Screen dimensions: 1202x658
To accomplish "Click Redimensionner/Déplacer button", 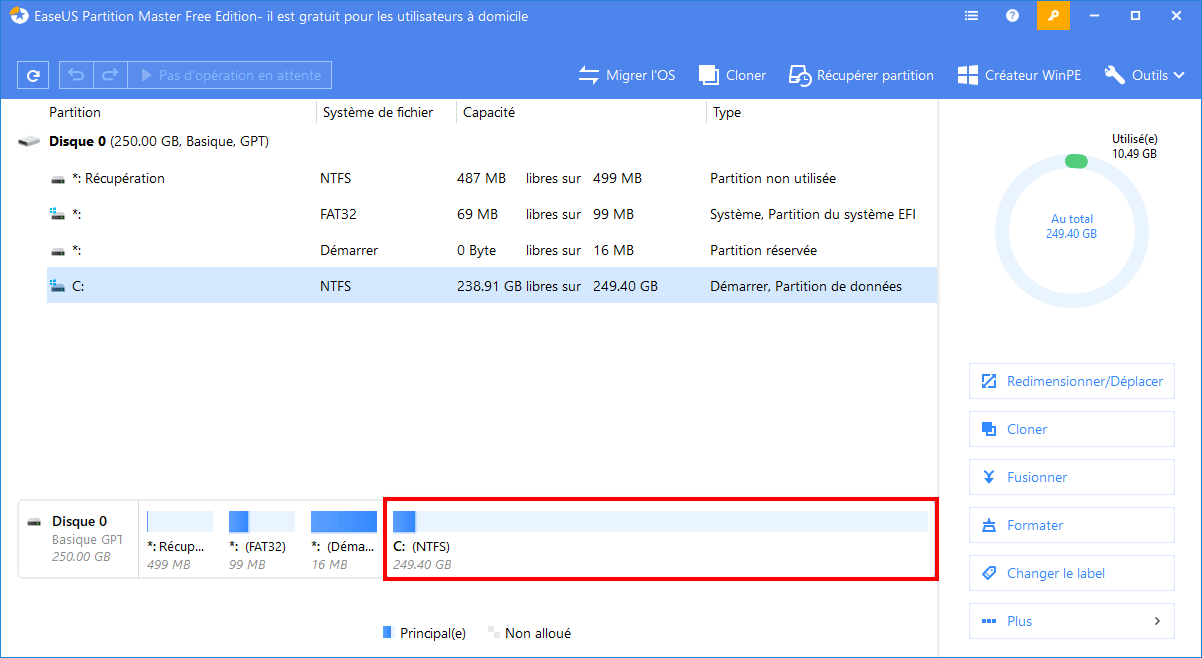I will [x=1072, y=381].
